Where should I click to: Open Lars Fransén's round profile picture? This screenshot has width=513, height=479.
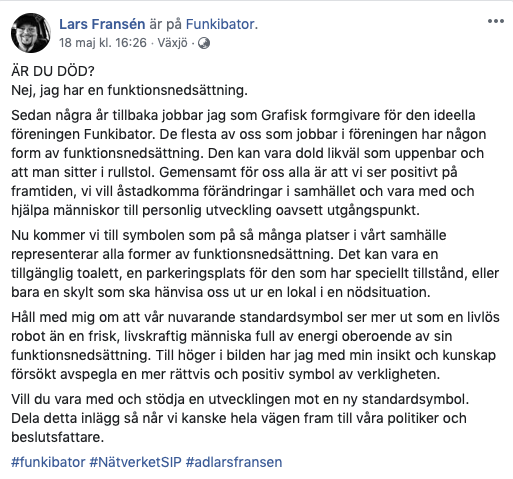[x=31, y=33]
